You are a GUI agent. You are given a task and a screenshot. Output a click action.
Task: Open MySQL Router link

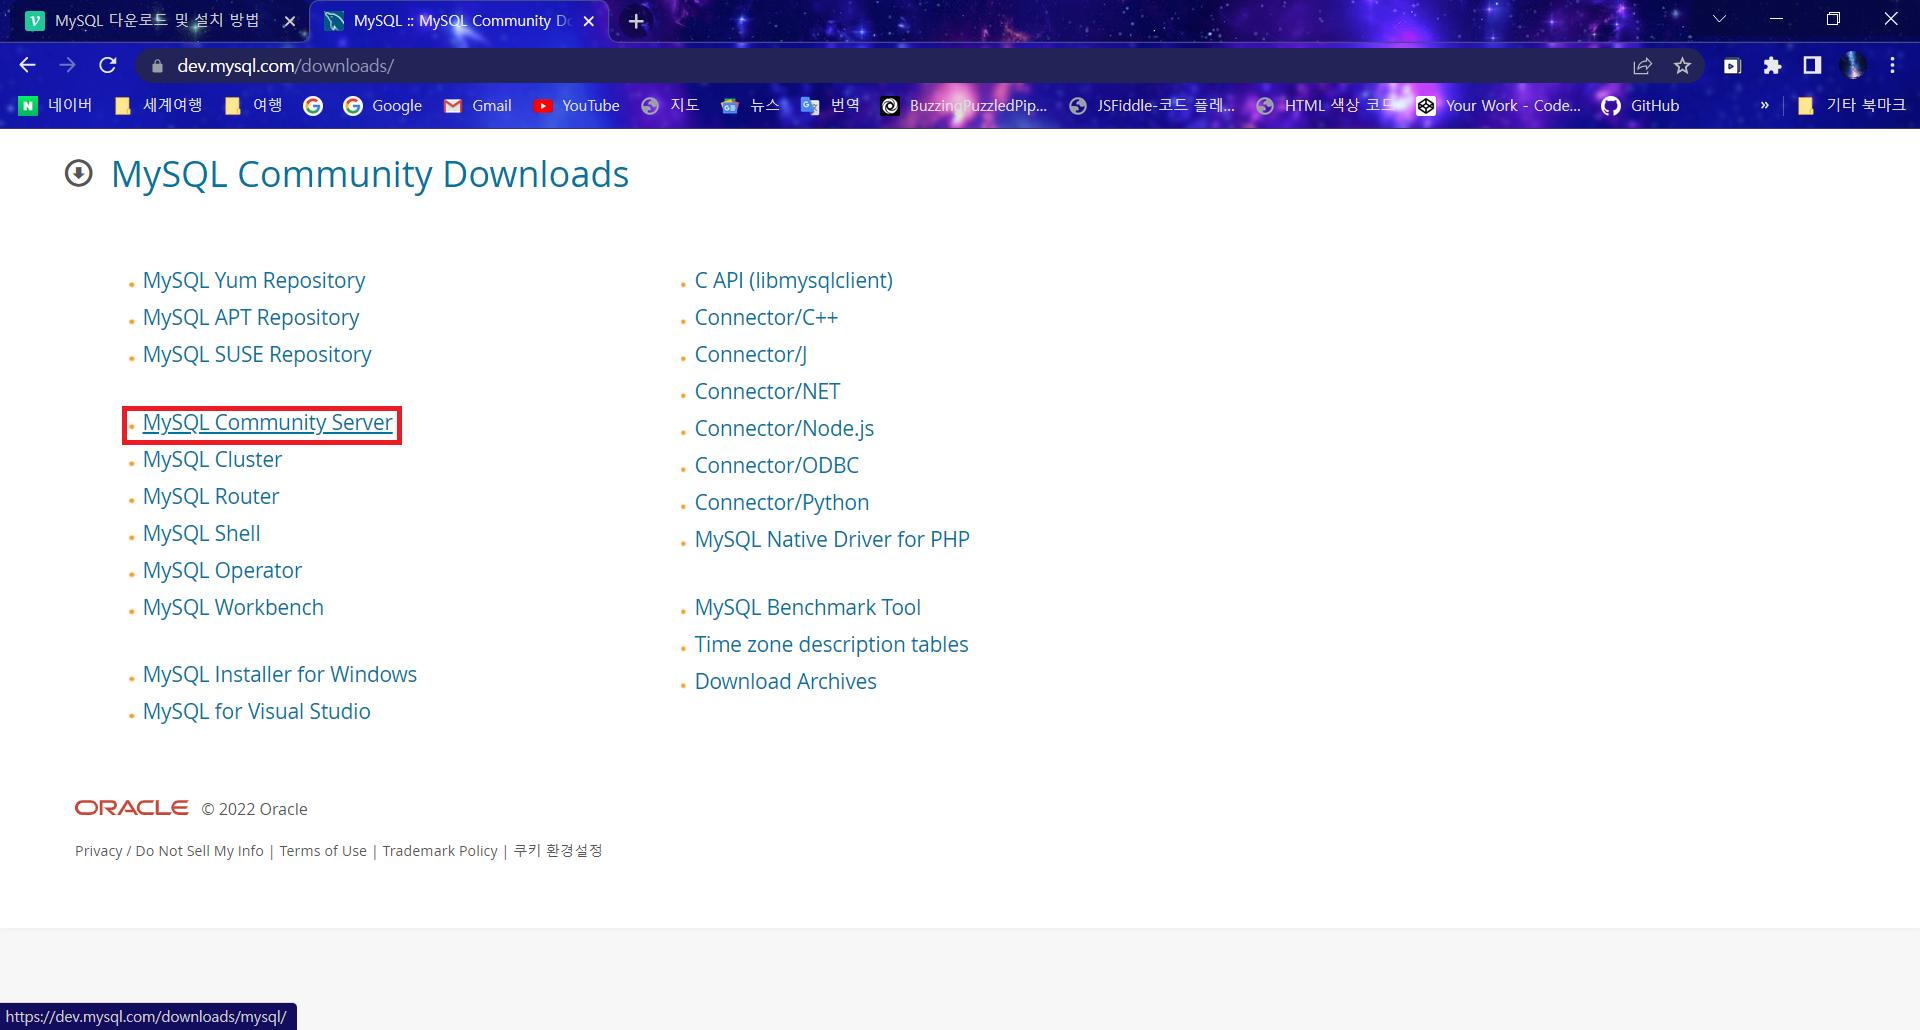211,496
